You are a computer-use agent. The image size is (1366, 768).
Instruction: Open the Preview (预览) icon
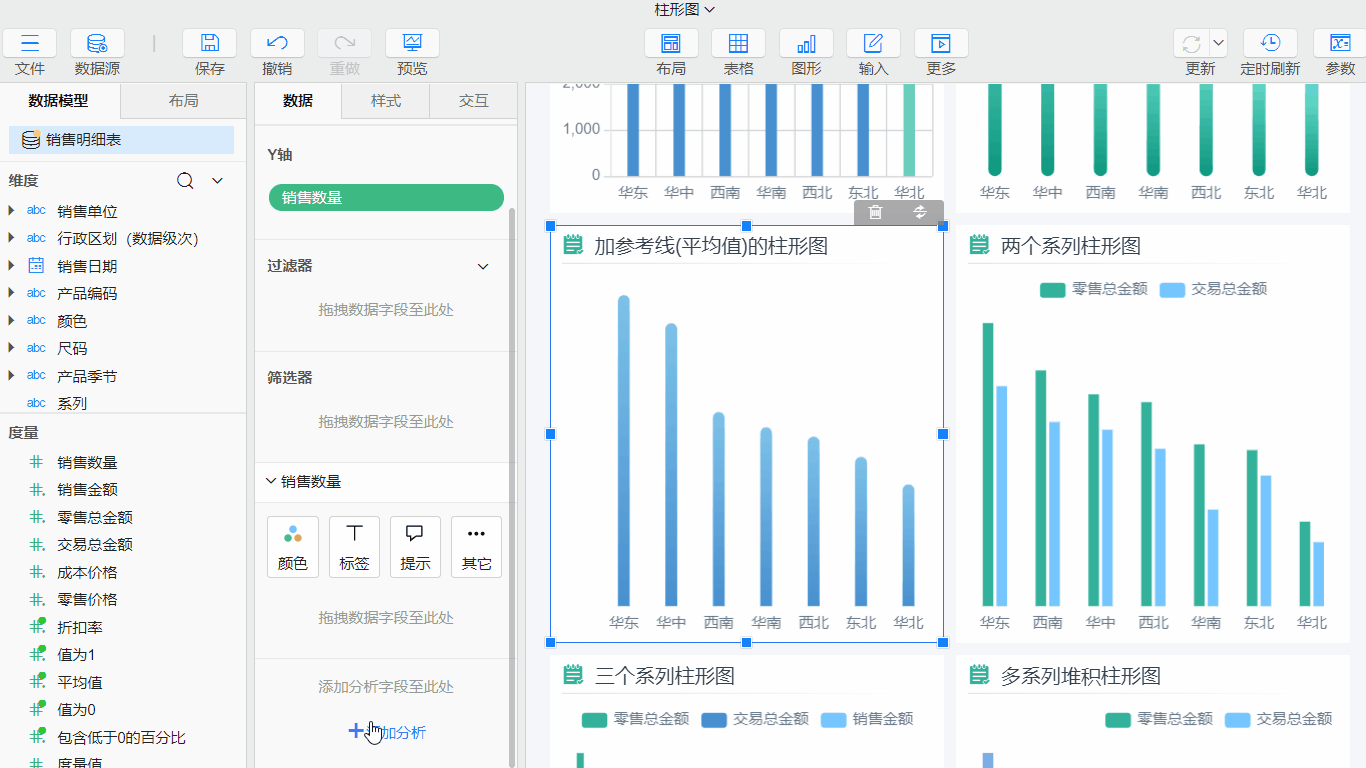pyautogui.click(x=412, y=44)
